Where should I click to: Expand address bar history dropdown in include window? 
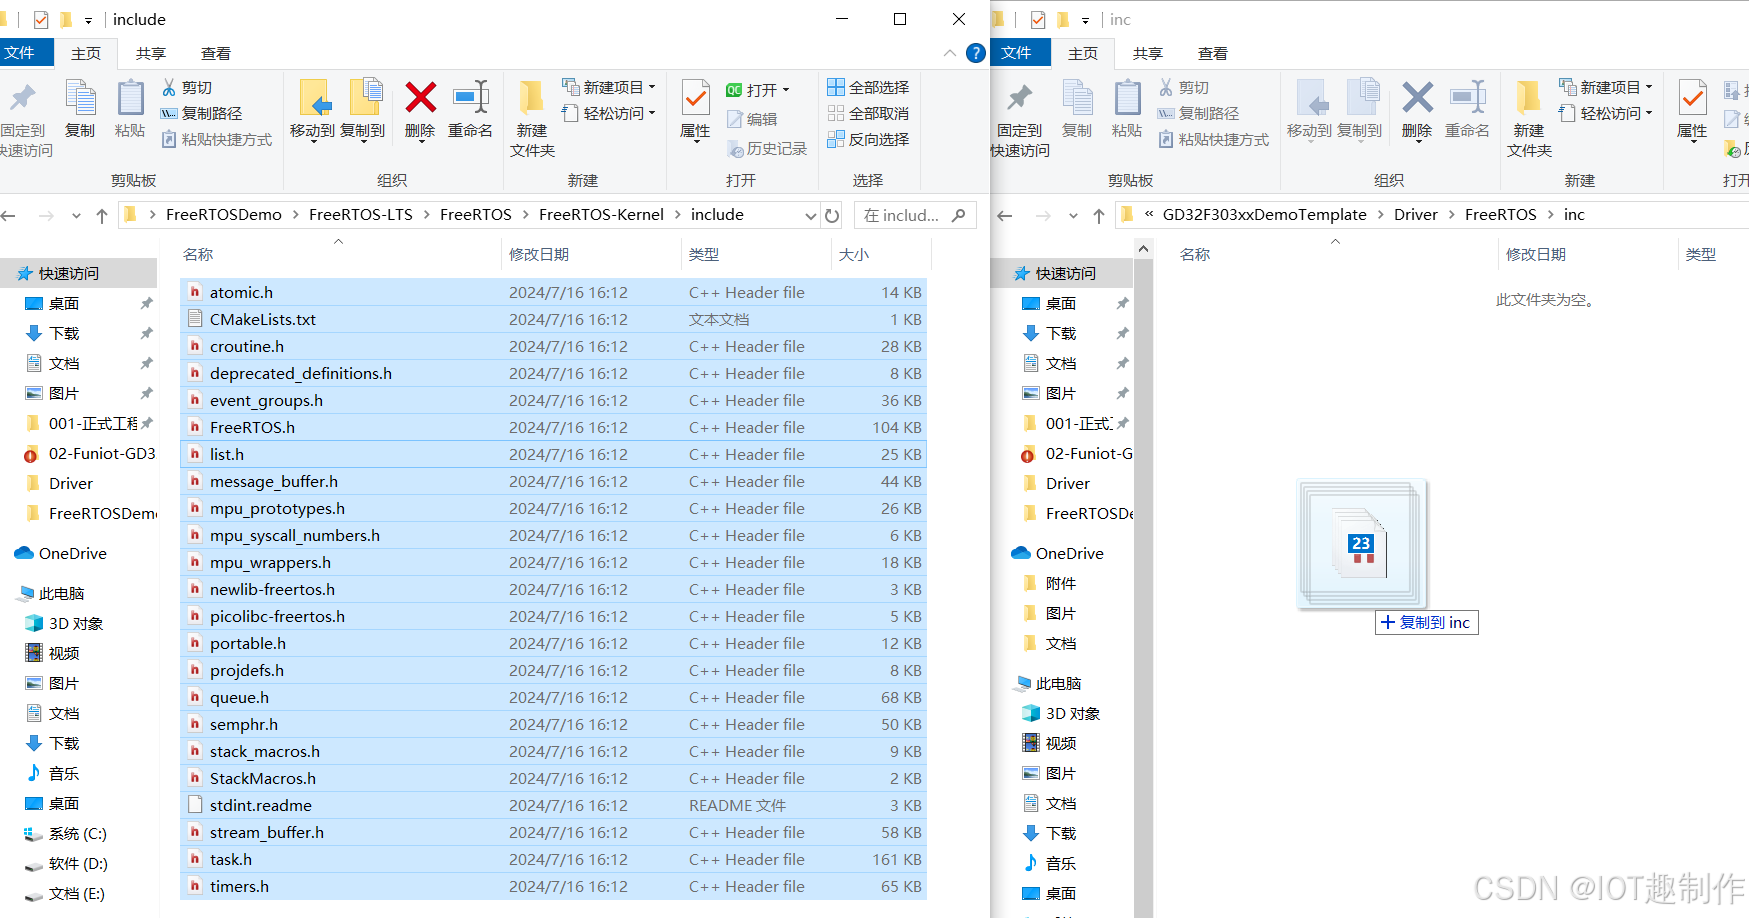pyautogui.click(x=811, y=215)
